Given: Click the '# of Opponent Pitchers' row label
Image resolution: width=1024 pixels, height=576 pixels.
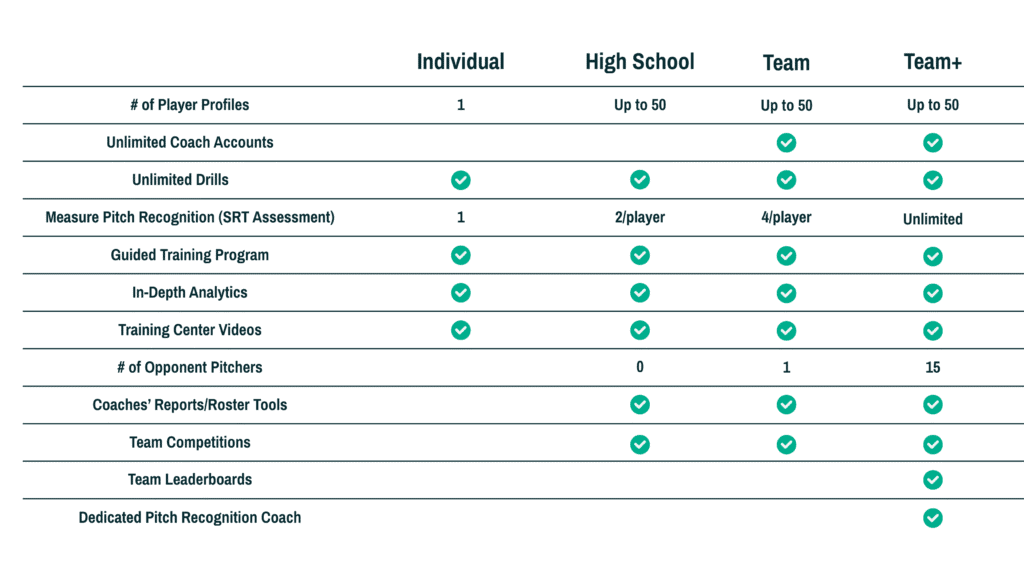Looking at the screenshot, I should tap(190, 368).
